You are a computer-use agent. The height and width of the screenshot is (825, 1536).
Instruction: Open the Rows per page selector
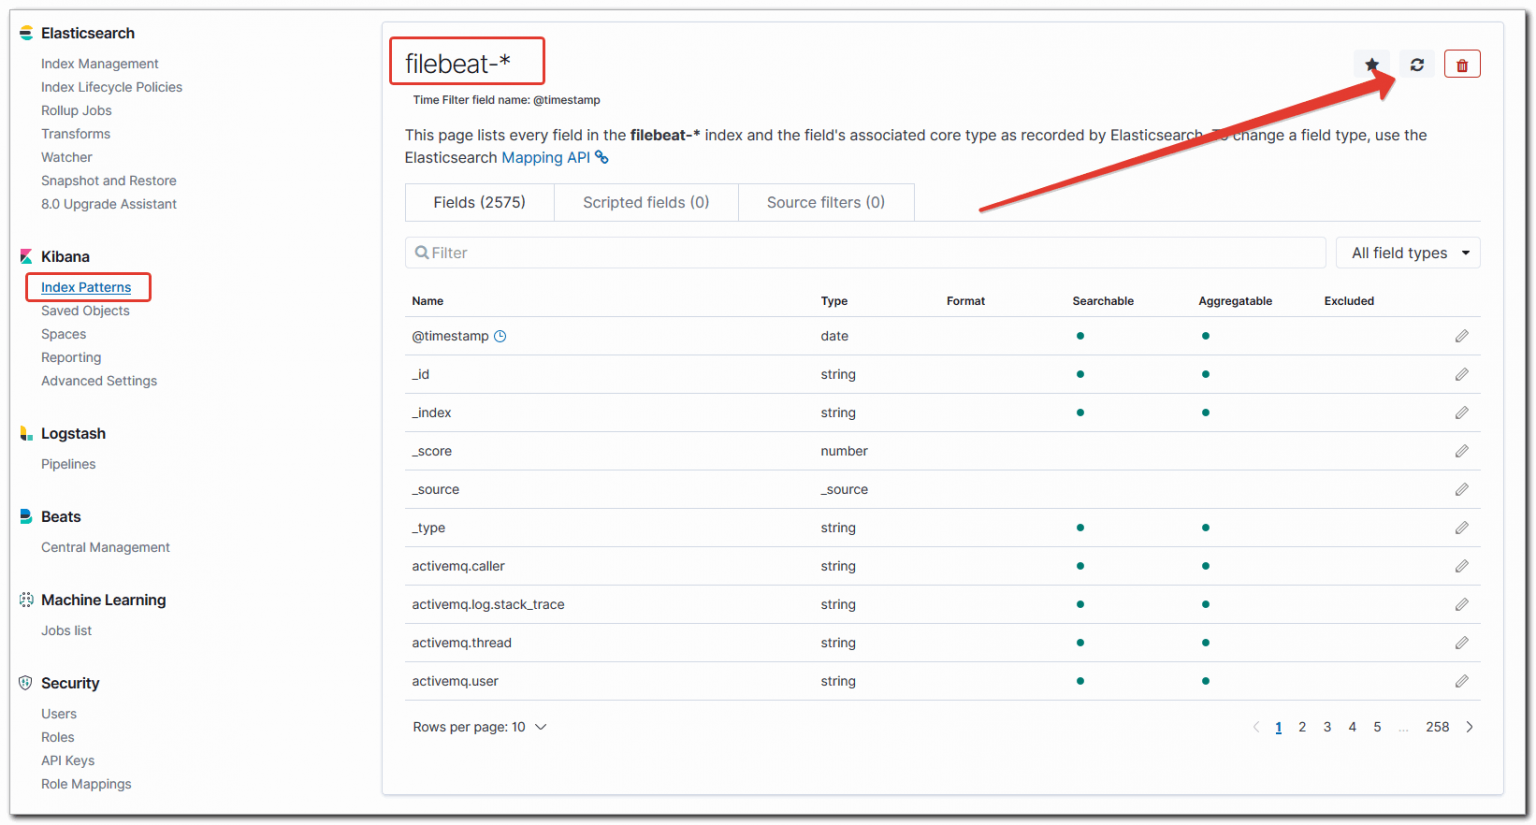click(x=480, y=727)
